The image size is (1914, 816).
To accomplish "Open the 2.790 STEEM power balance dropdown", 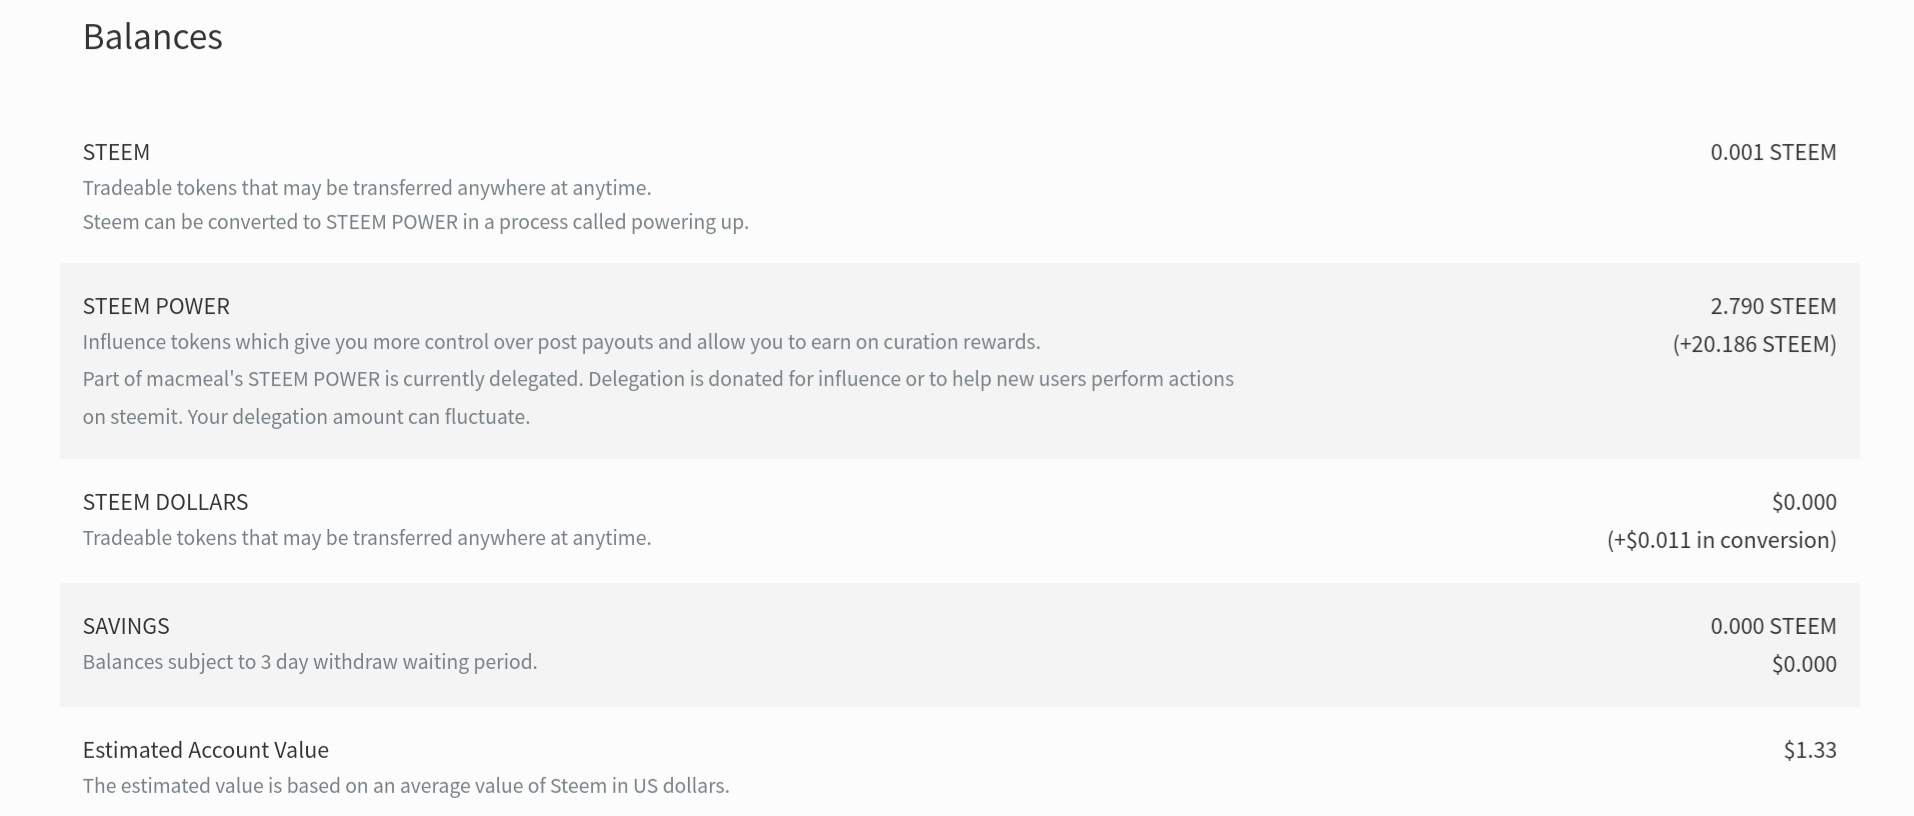I will (1772, 307).
